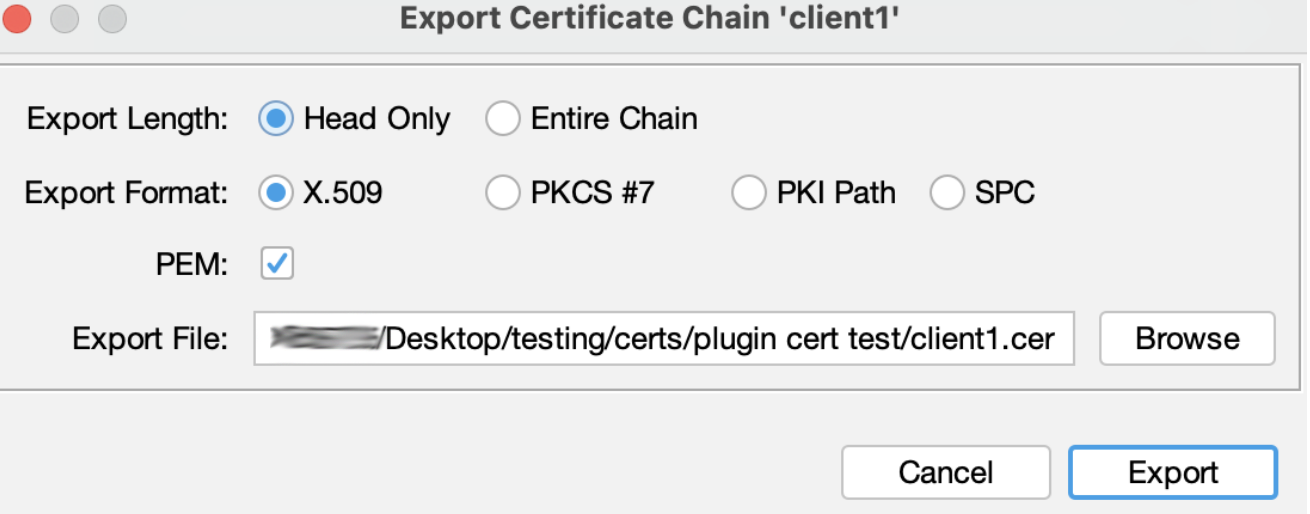This screenshot has height=514, width=1310.
Task: Click the Export Certificate Chain title bar text
Action: coord(656,18)
